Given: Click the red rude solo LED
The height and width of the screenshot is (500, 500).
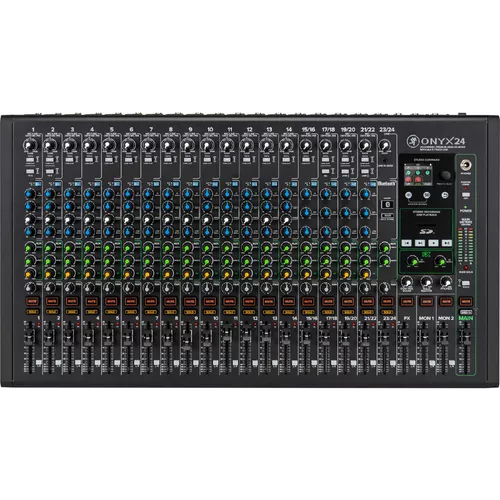Looking at the screenshot, I should pos(466,267).
